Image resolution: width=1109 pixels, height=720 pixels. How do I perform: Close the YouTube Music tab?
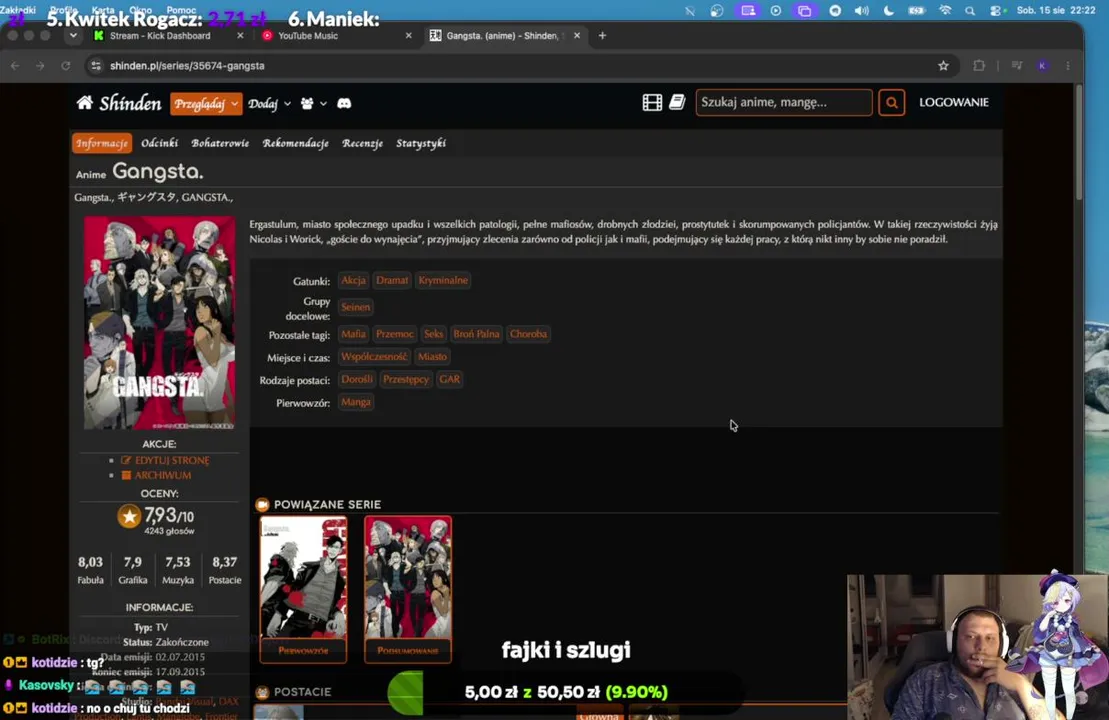(408, 35)
